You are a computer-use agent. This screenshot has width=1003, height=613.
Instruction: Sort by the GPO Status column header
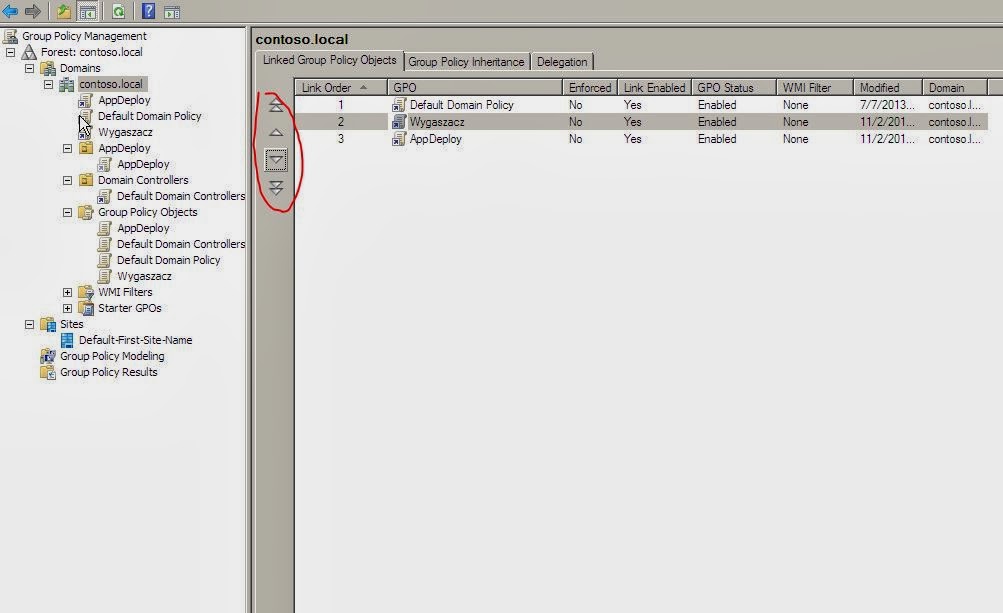coord(734,88)
